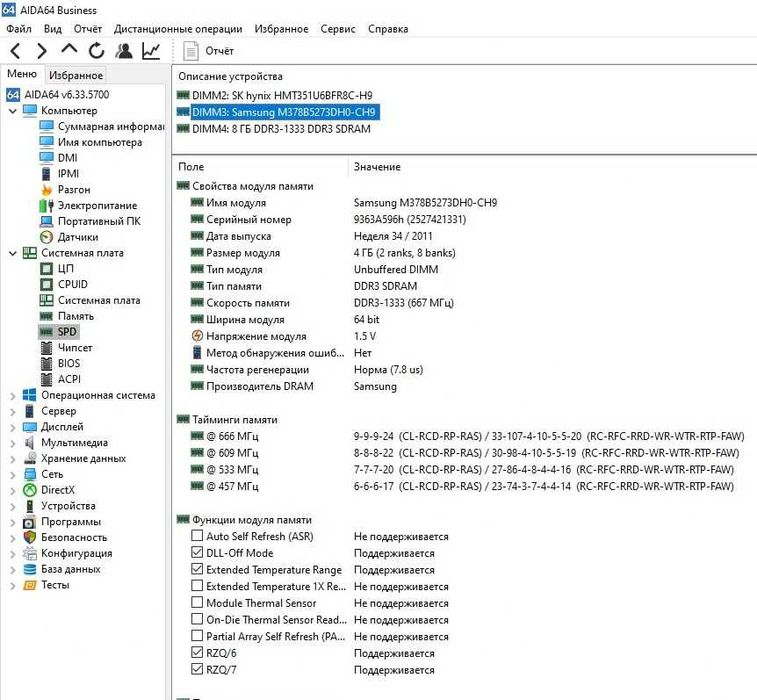Go back with the left arrow toolbar icon
This screenshot has width=757, height=700.
point(15,51)
